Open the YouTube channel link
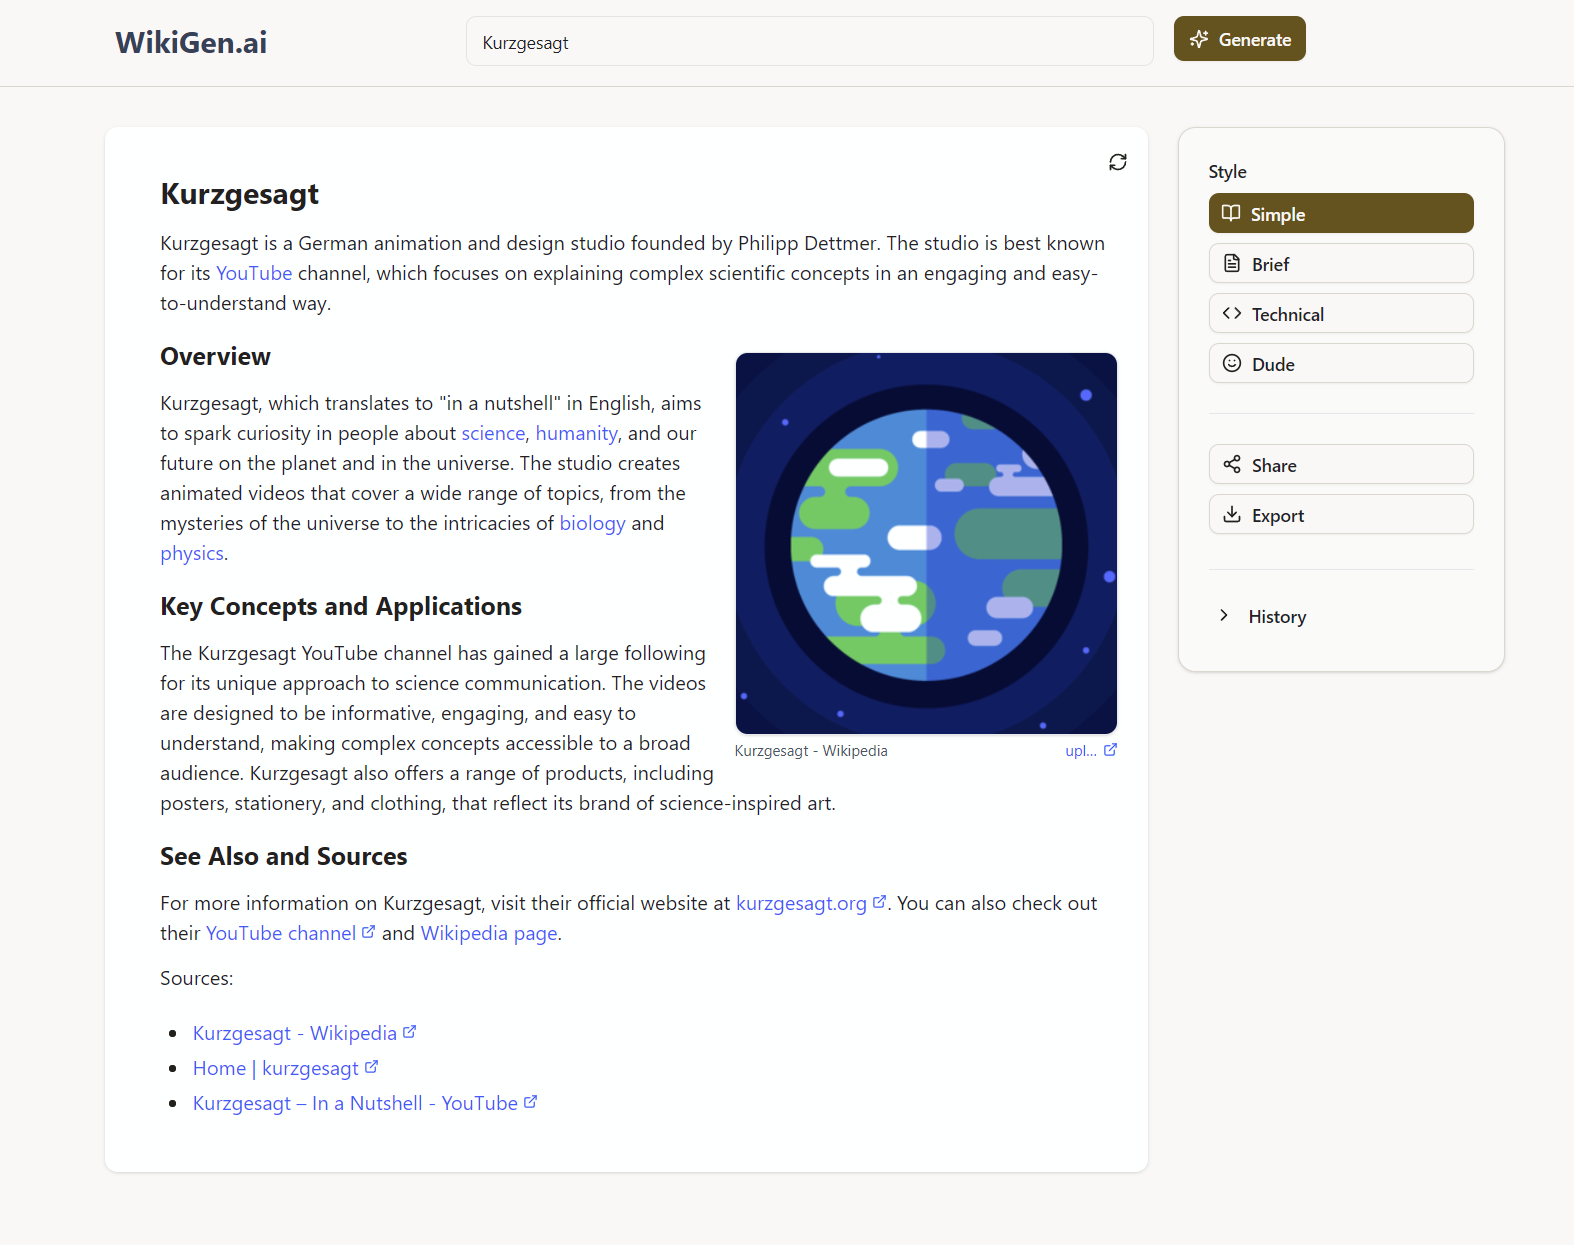This screenshot has width=1574, height=1245. coord(281,933)
